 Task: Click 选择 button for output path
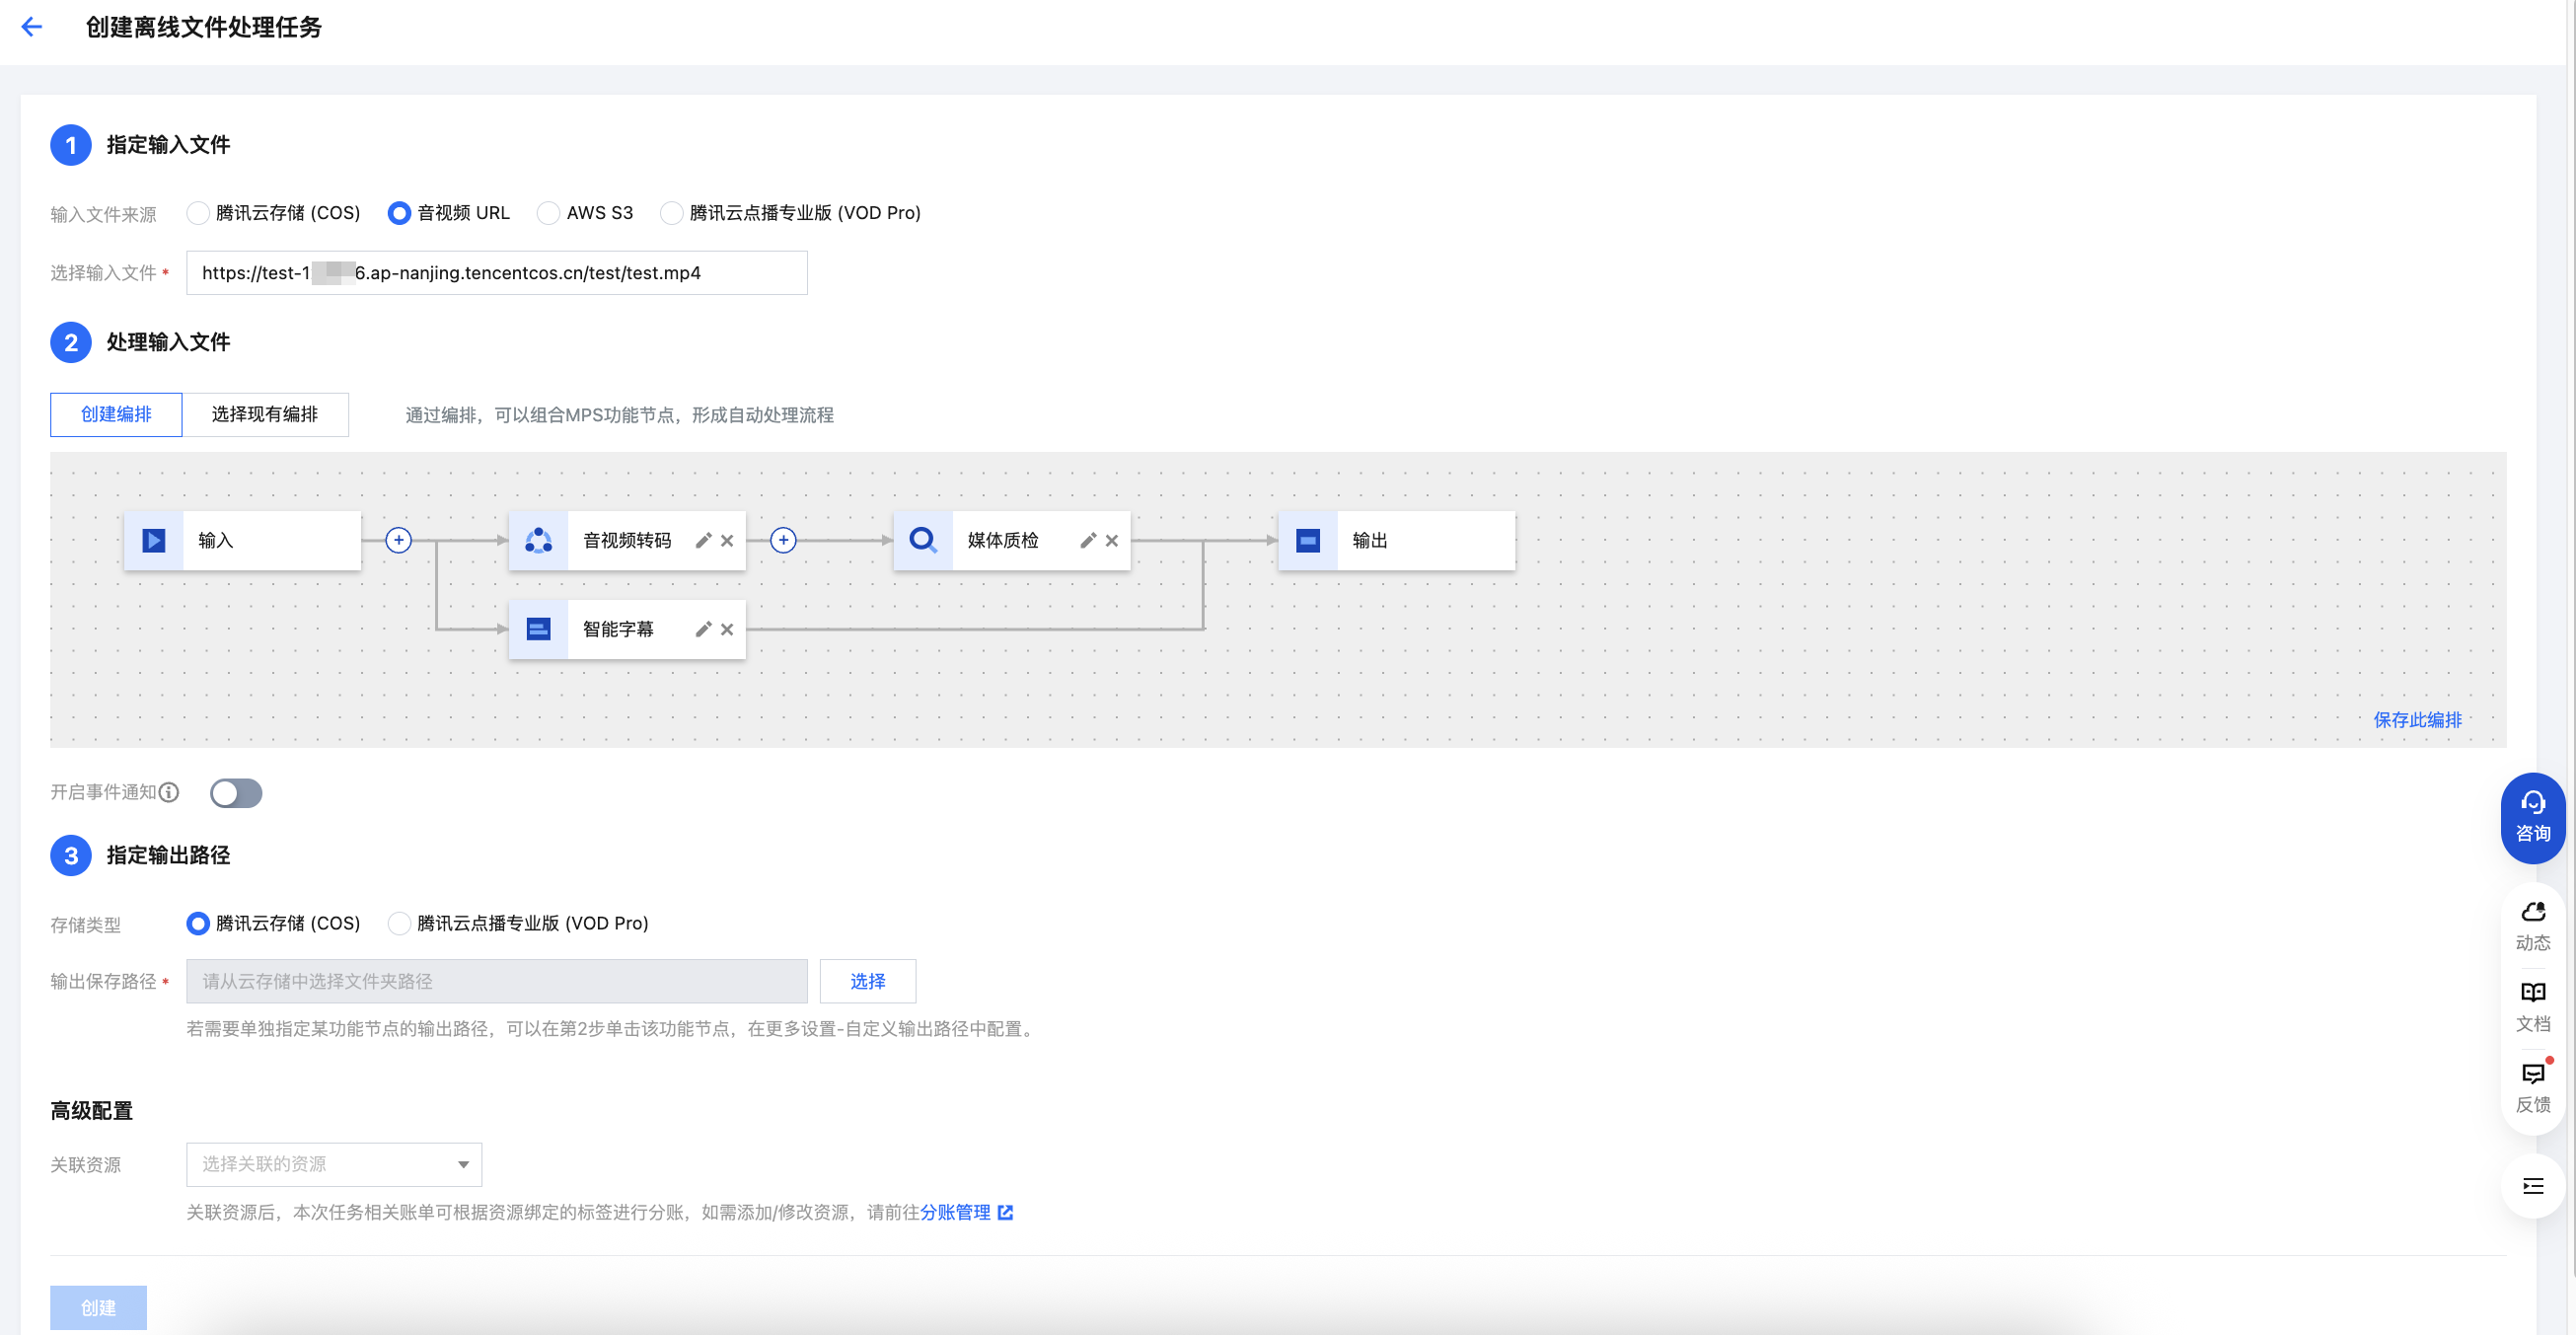pyautogui.click(x=867, y=981)
